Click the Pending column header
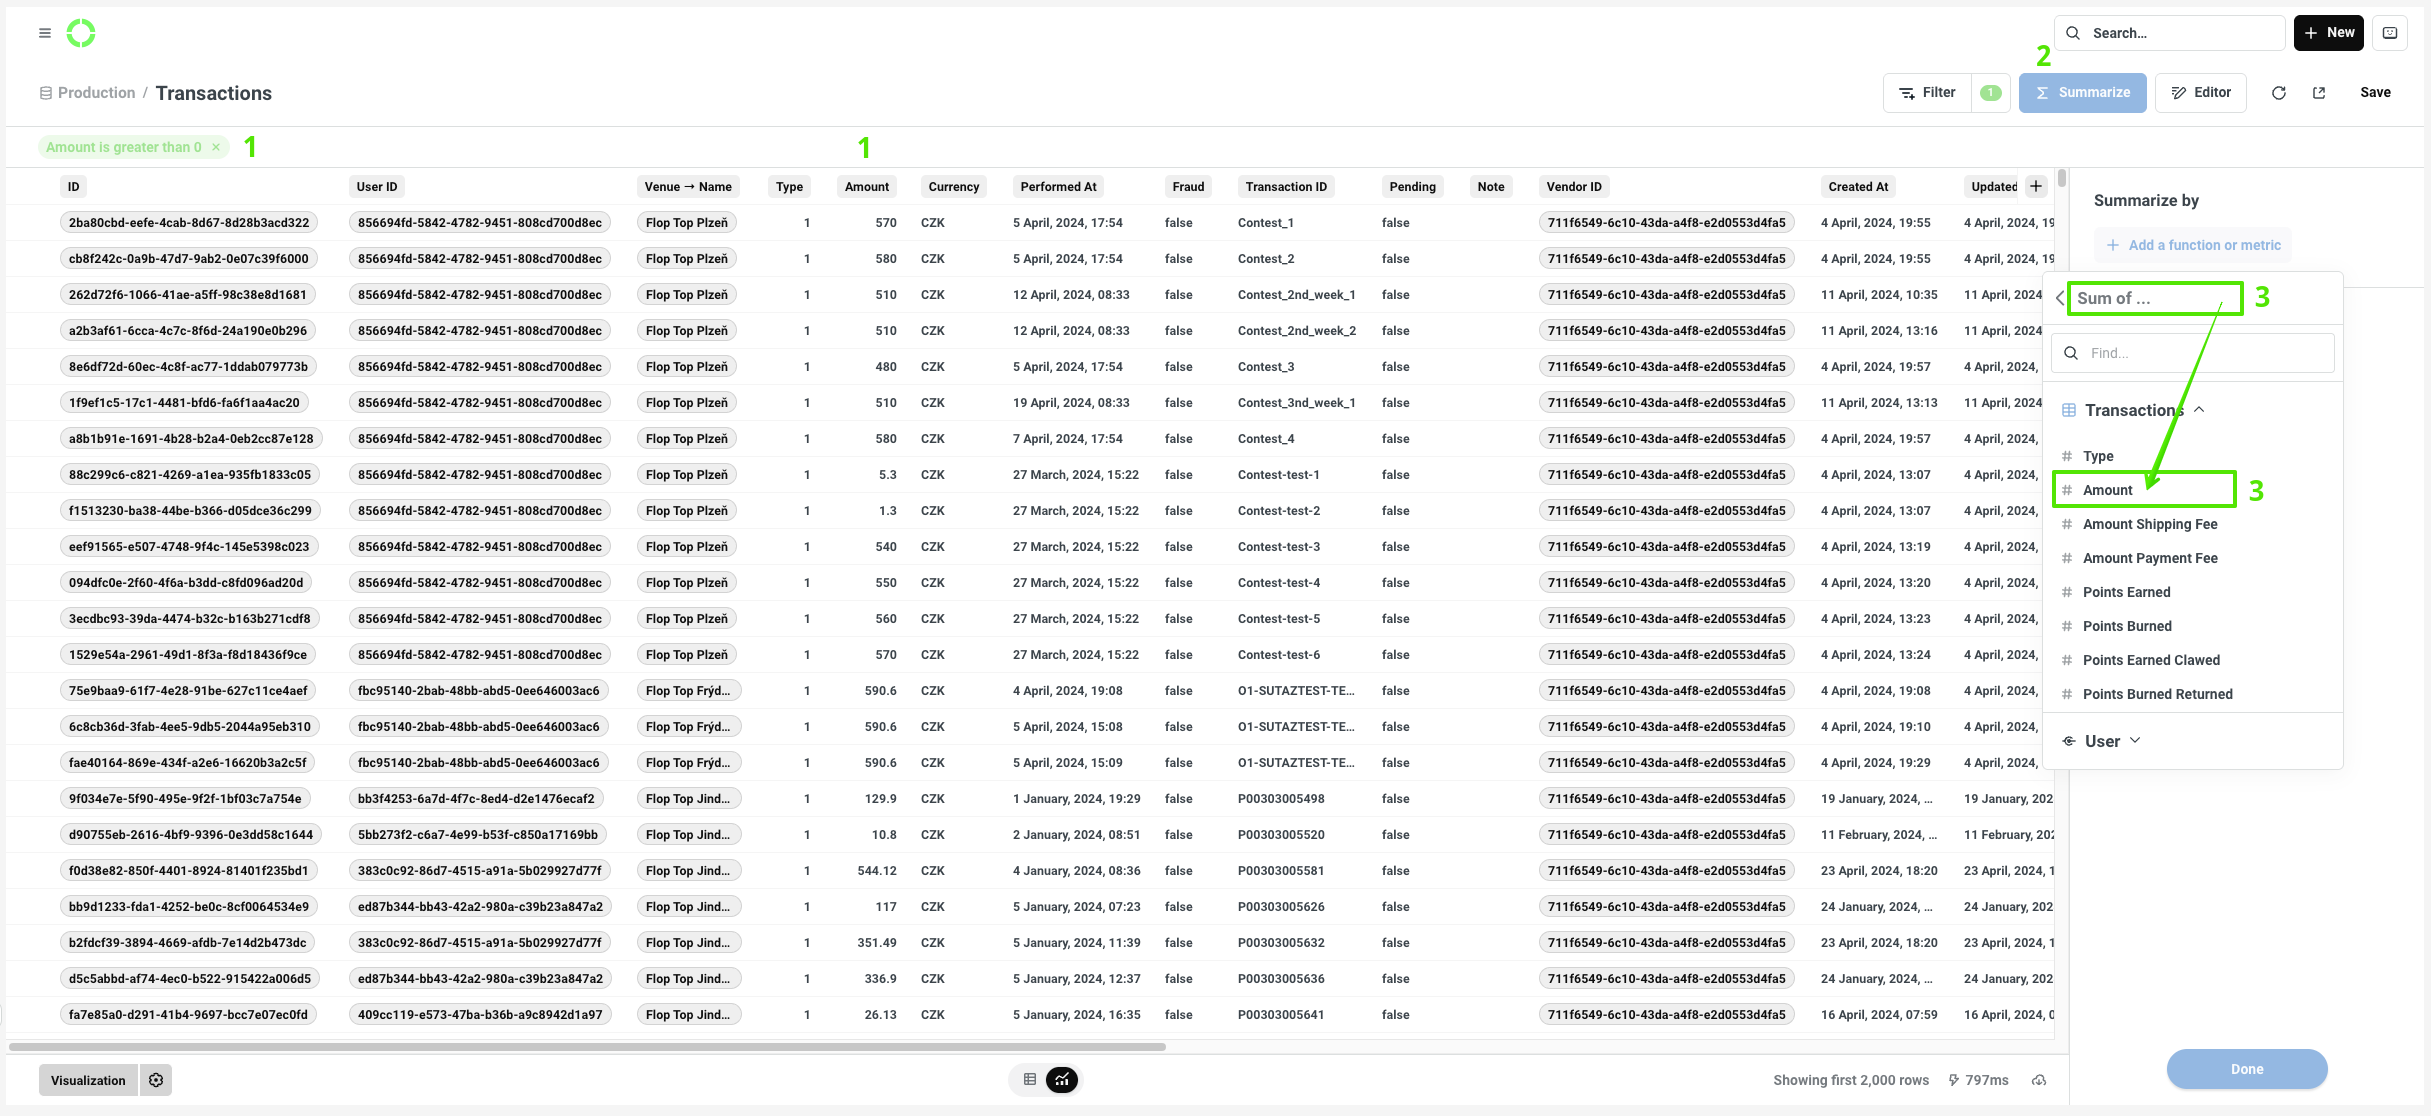This screenshot has height=1116, width=2431. (x=1412, y=186)
